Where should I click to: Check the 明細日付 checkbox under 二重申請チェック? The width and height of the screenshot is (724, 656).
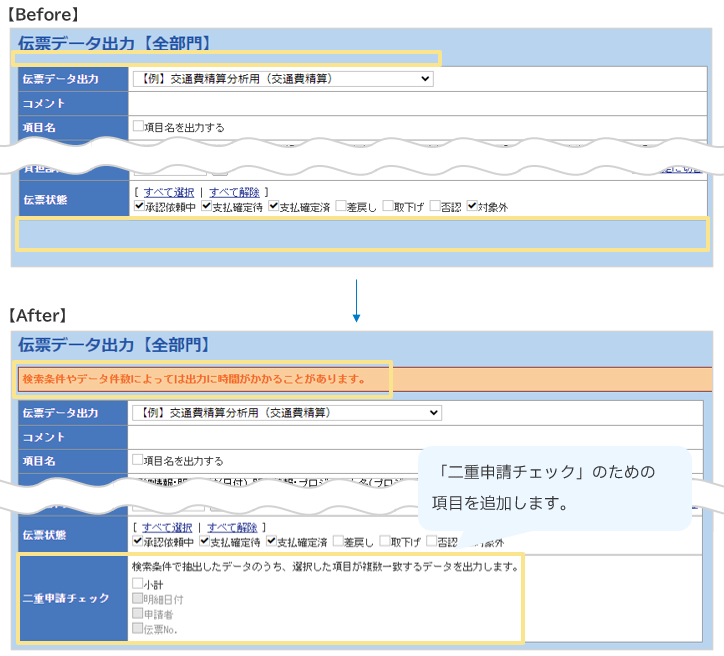137,599
